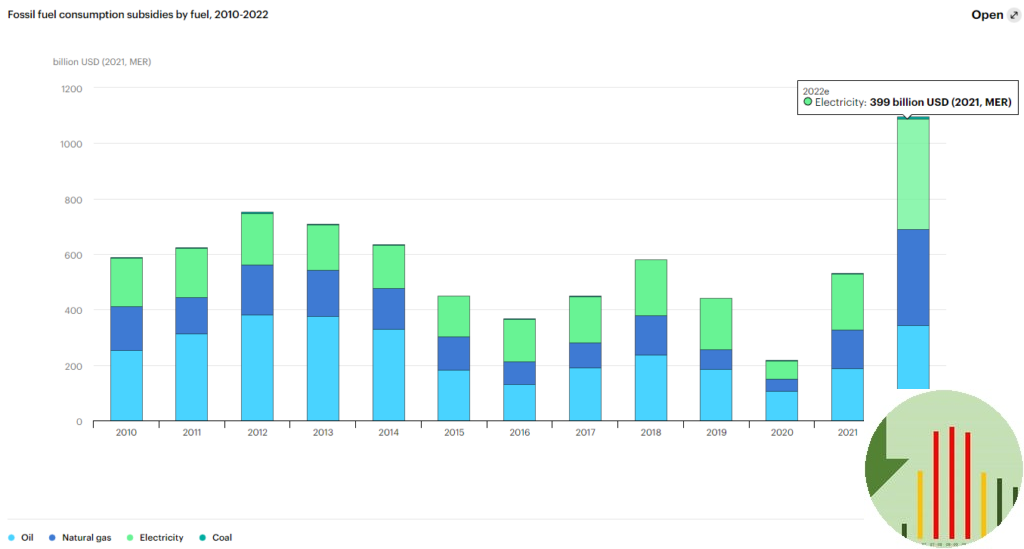Select the 2022 natural gas bar segment
Screen dimensions: 1024x549
tap(913, 277)
